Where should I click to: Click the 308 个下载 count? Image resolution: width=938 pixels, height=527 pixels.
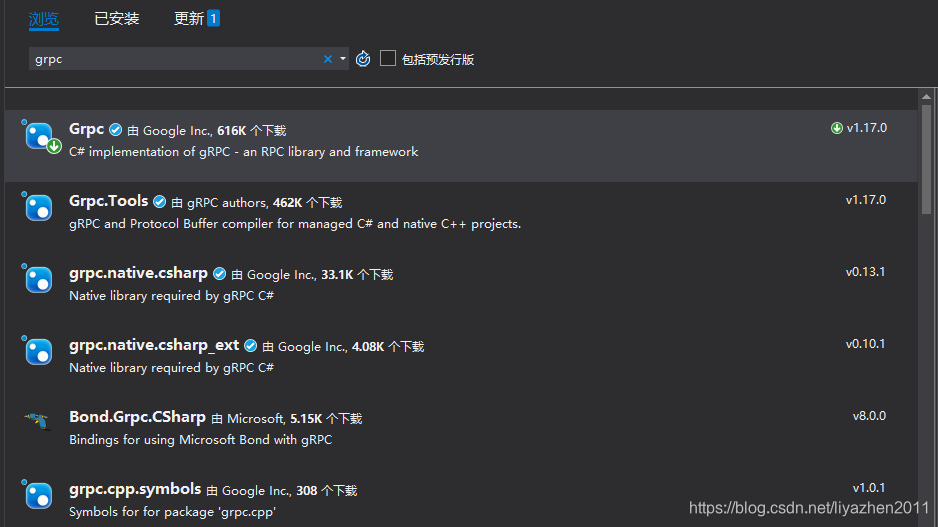tap(327, 491)
